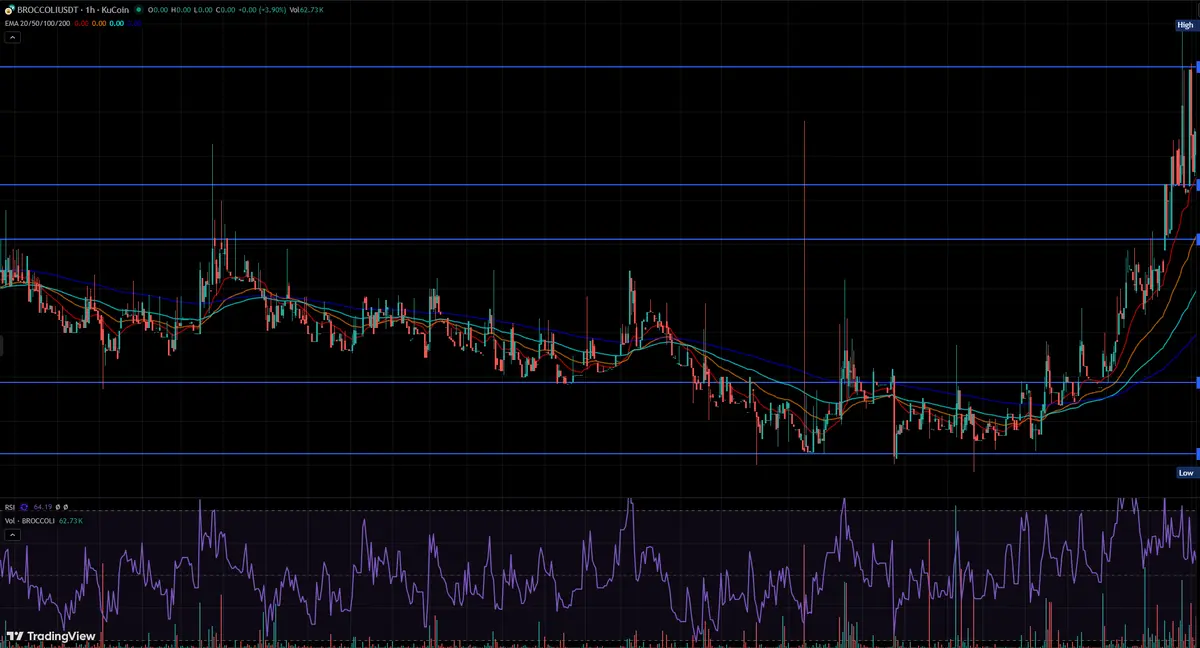Click the High price label
Screen dimensions: 1200x648
[1186, 25]
